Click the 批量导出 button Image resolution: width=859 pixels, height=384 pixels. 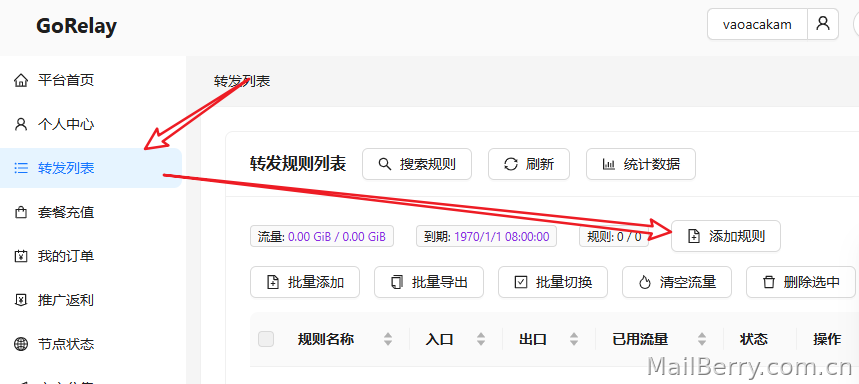429,282
